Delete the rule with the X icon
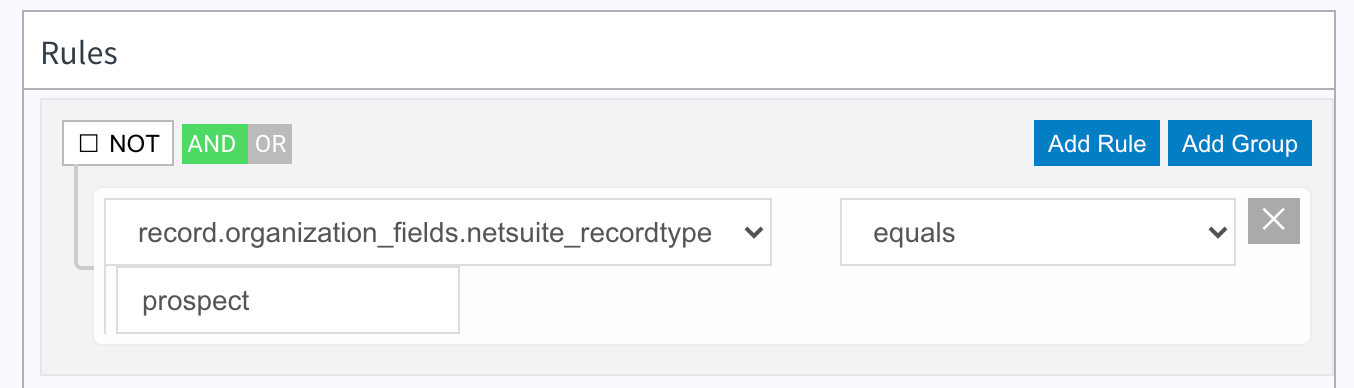This screenshot has height=388, width=1354. pos(1273,221)
